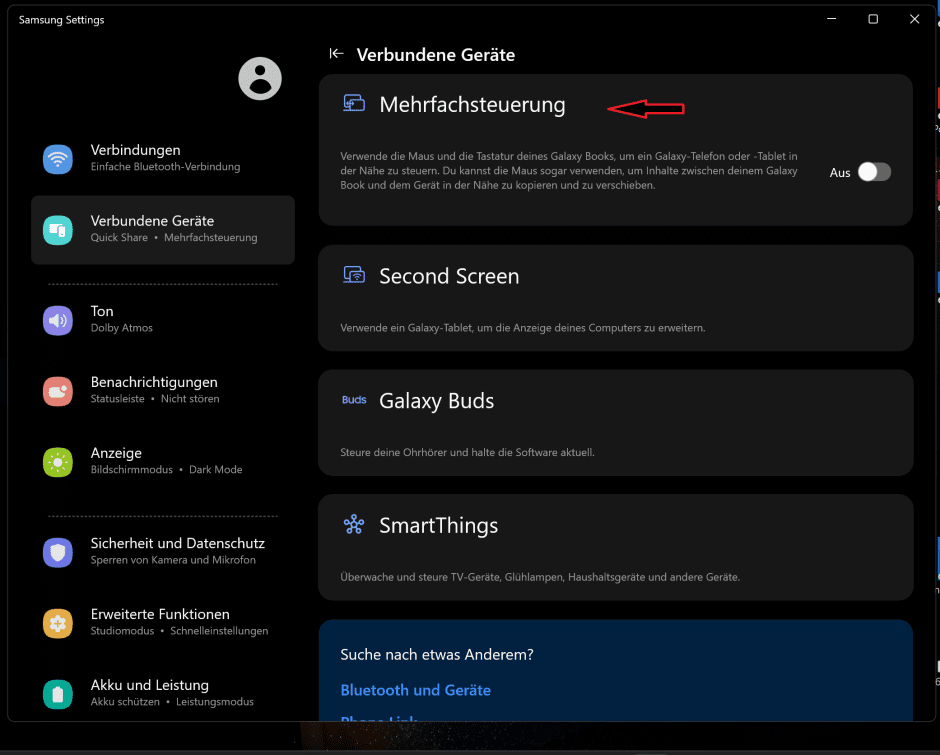Click the Samsung Settings window title
940x755 pixels.
pos(62,20)
